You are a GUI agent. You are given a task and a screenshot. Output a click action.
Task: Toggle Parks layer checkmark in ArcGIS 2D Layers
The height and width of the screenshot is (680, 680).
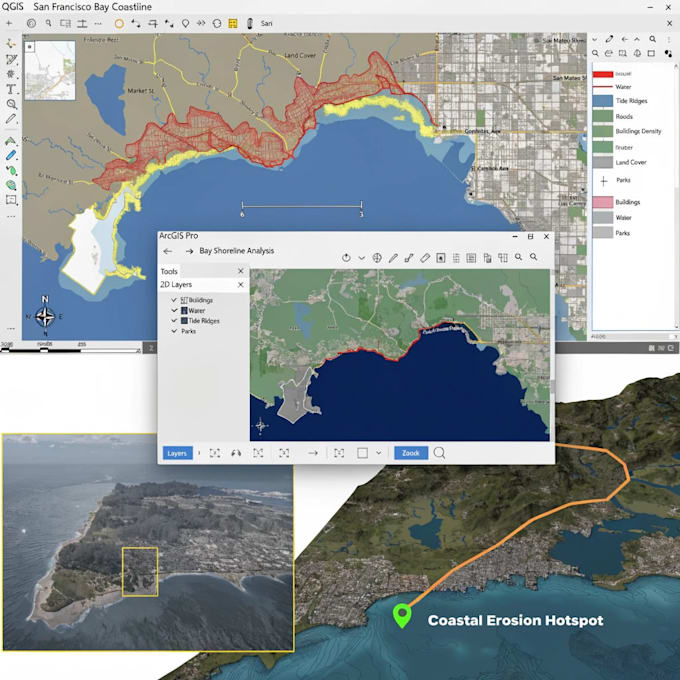click(174, 331)
